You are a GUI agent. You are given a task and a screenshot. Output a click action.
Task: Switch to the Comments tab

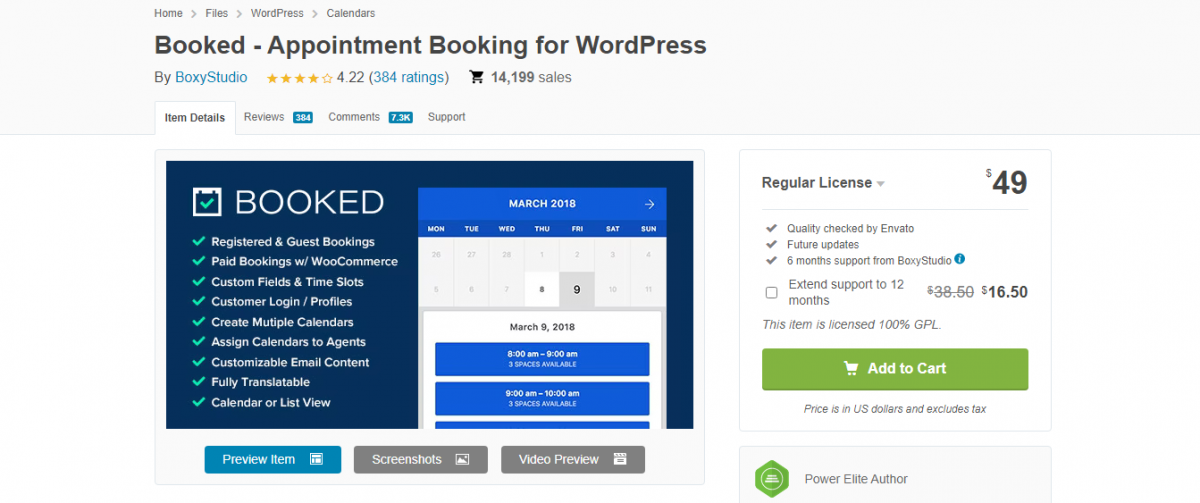354,117
